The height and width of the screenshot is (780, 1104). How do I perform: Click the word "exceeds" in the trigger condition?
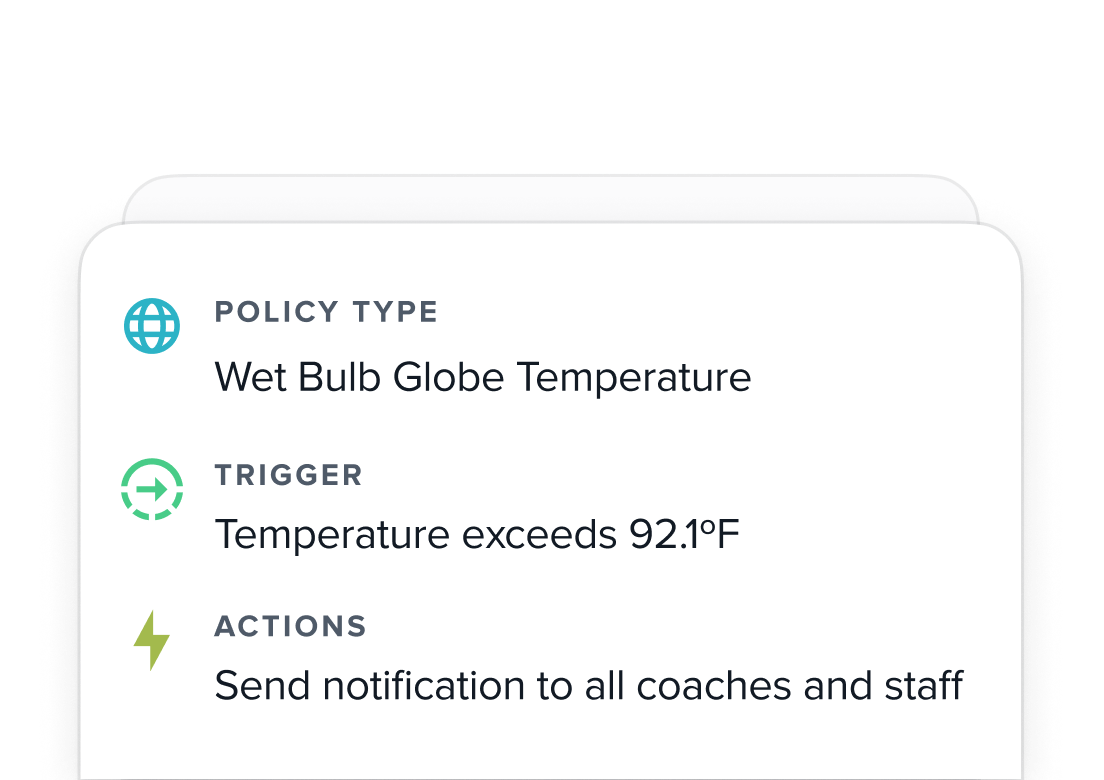(x=539, y=535)
